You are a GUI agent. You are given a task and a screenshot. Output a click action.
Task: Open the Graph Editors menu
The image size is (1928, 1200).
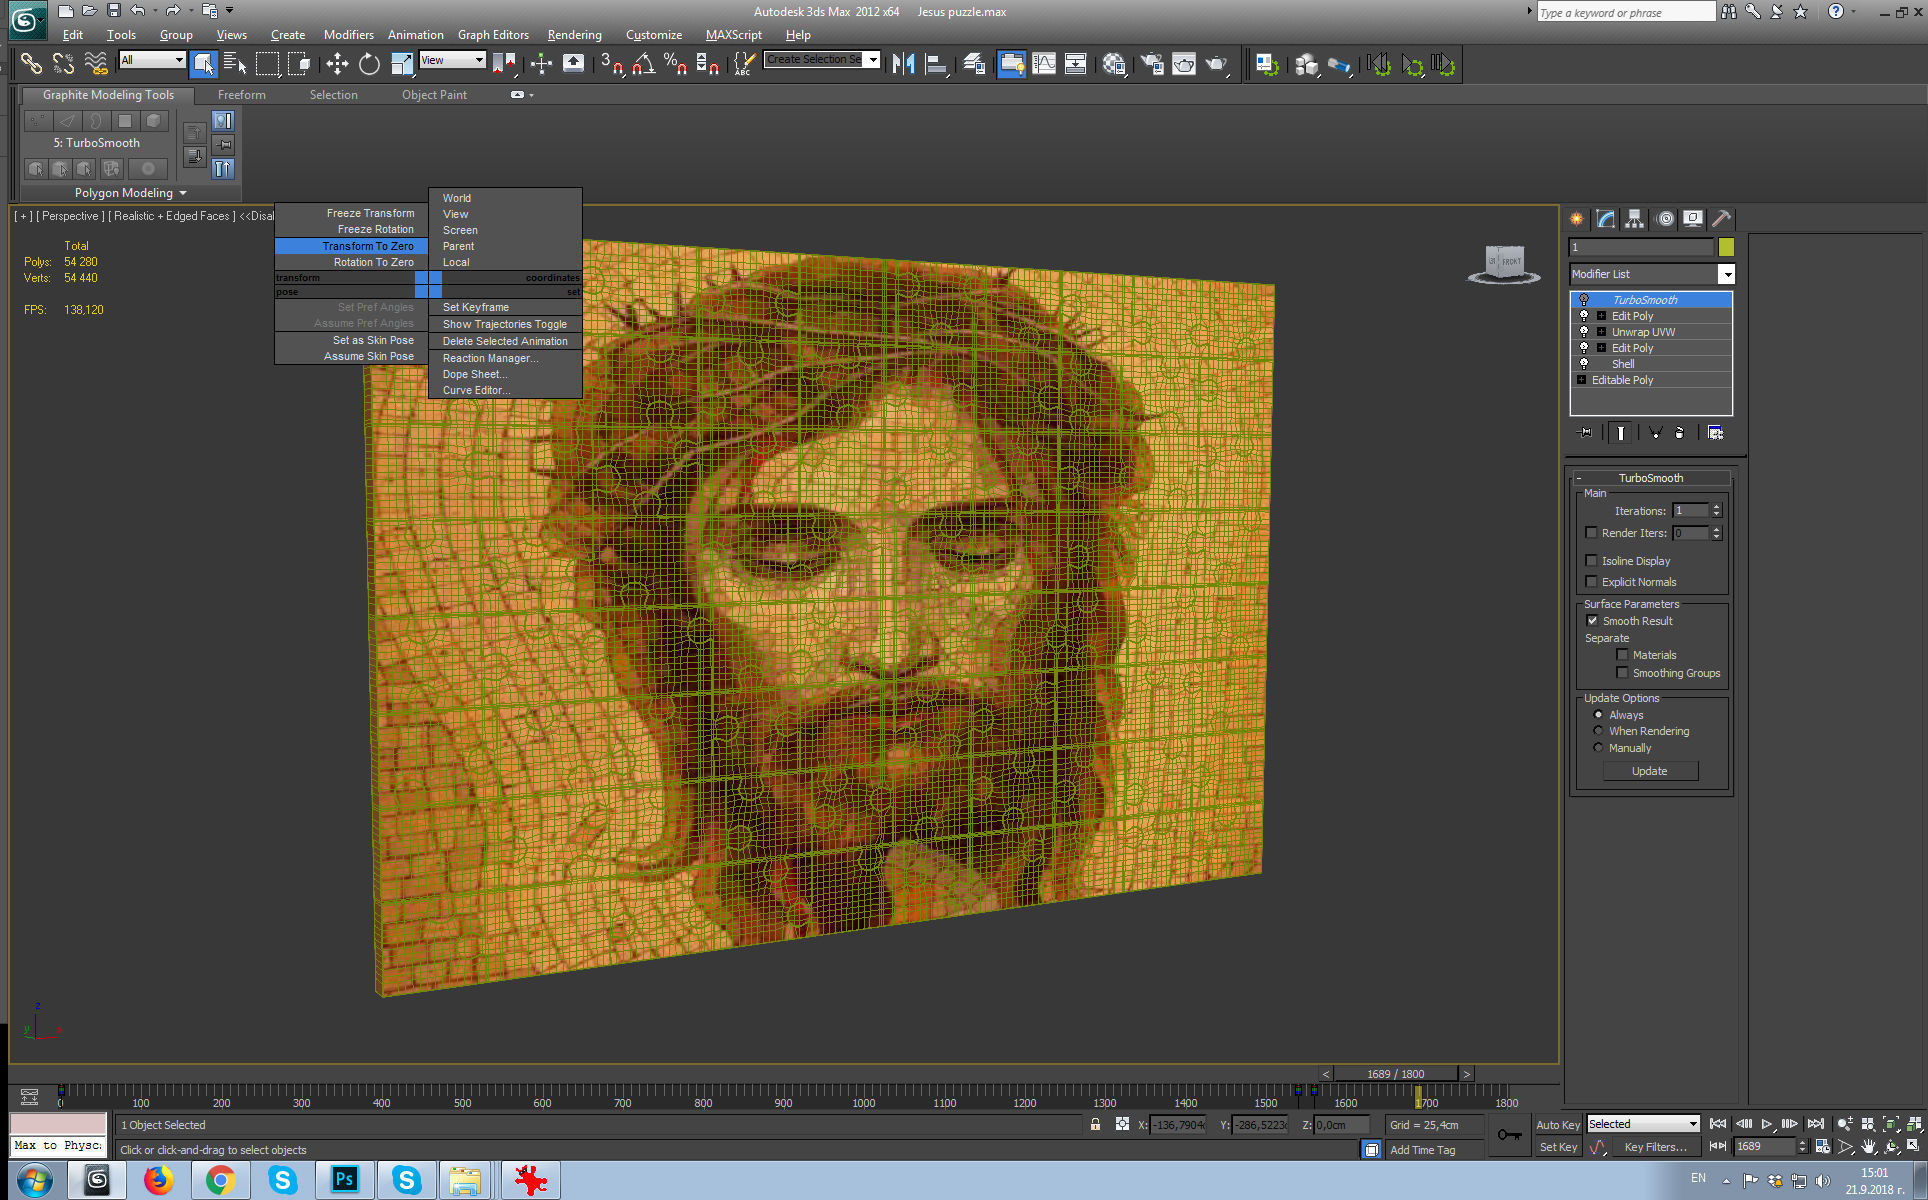(x=493, y=35)
